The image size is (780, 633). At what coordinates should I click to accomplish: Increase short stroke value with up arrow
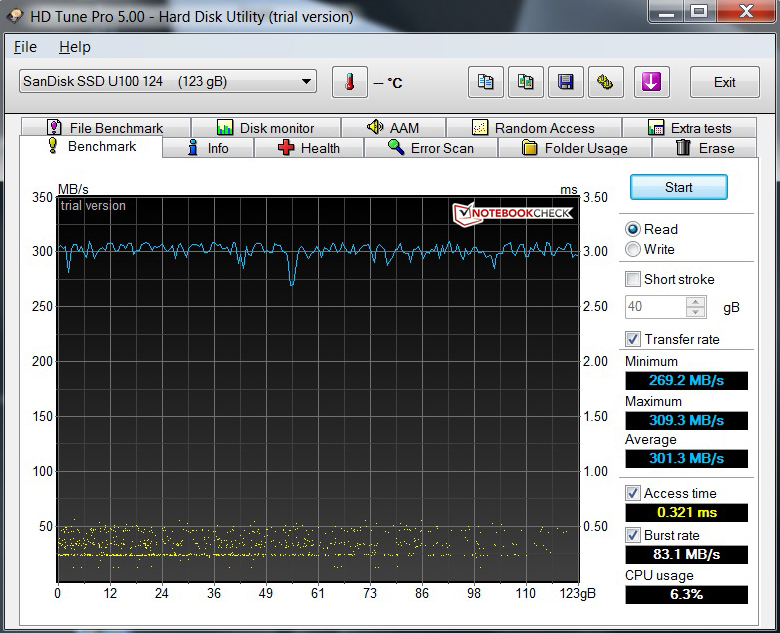[x=696, y=302]
